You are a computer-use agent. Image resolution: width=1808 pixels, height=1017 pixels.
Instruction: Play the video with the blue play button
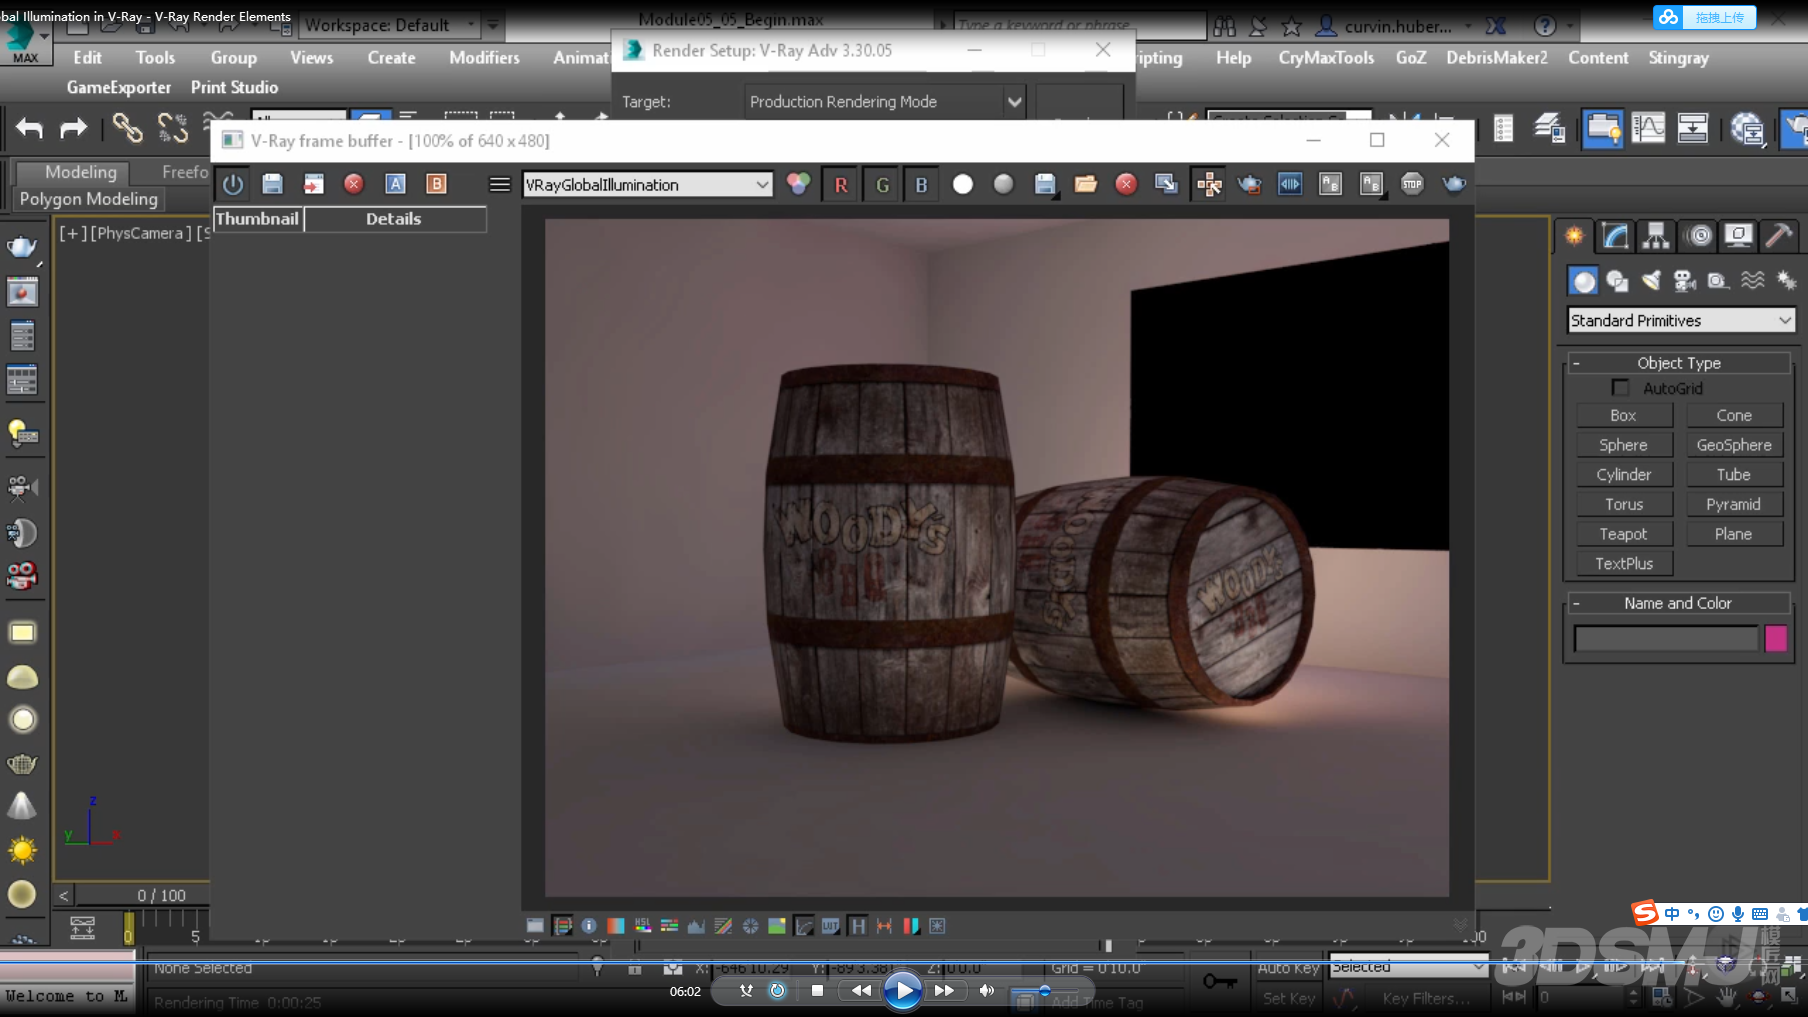point(902,991)
